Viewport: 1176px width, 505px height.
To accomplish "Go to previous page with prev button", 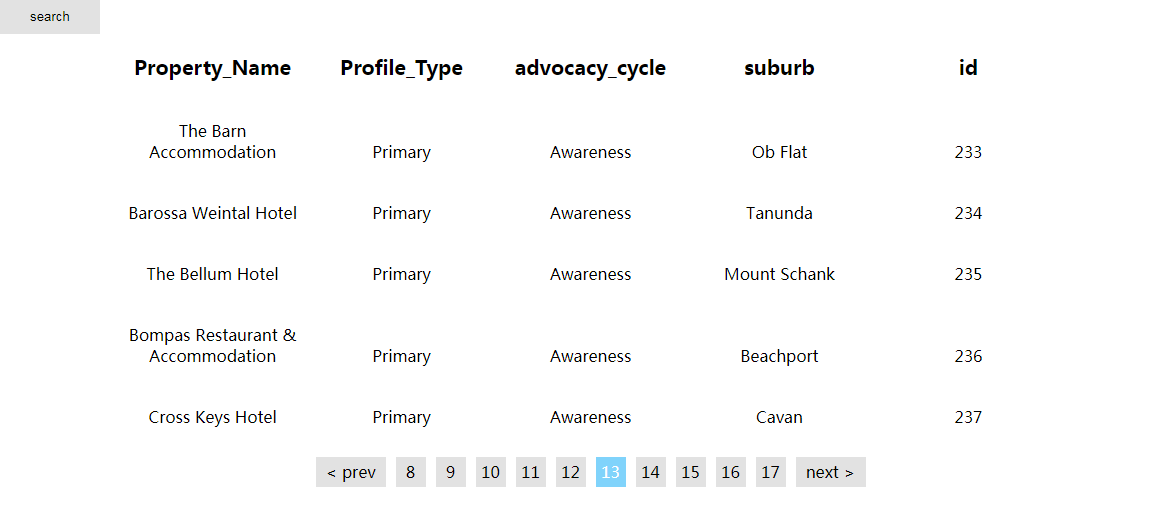I will pos(351,472).
